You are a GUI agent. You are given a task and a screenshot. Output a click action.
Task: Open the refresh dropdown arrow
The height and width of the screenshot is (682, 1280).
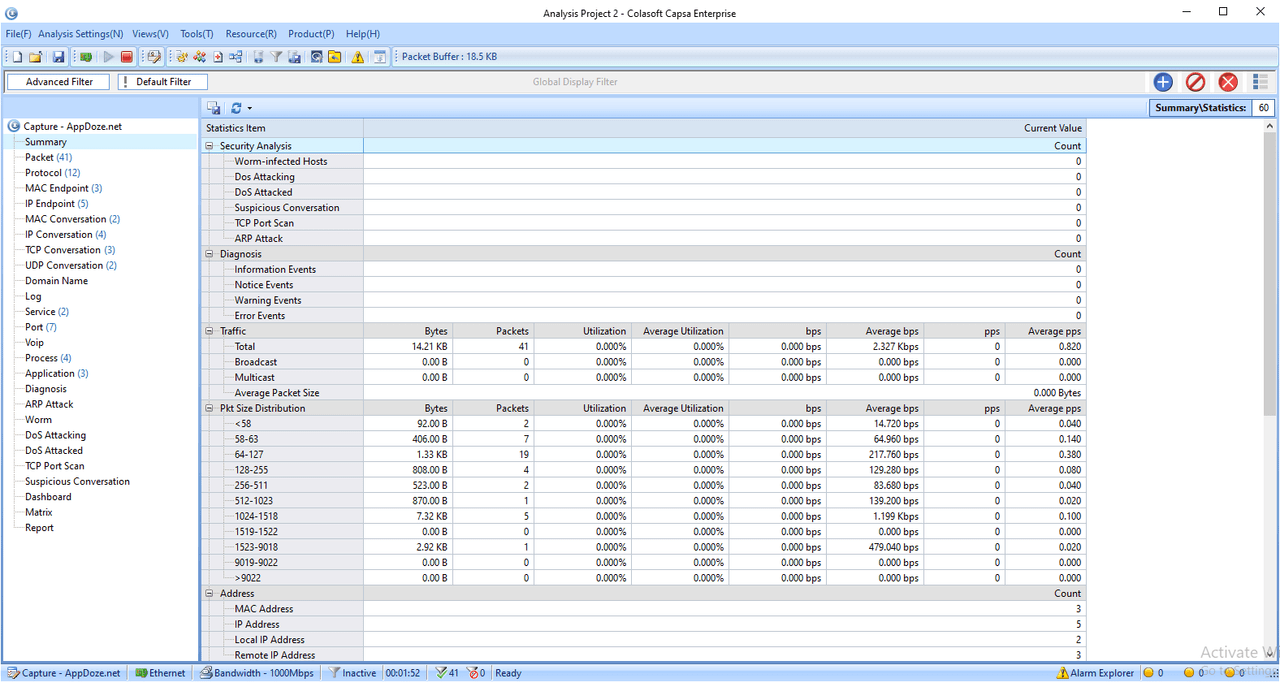pos(249,108)
